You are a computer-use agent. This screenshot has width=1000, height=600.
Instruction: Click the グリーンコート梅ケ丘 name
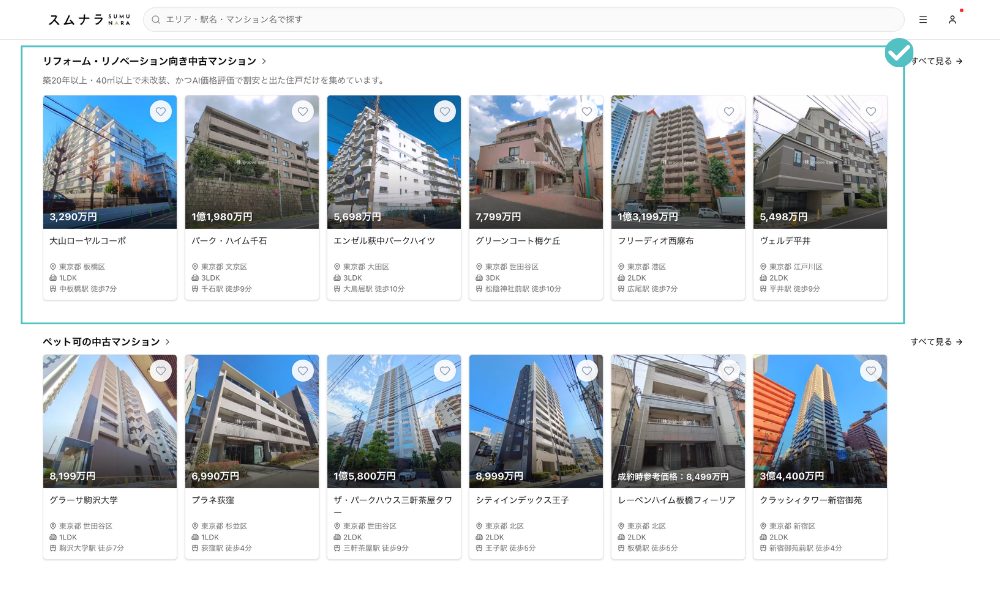coord(518,241)
